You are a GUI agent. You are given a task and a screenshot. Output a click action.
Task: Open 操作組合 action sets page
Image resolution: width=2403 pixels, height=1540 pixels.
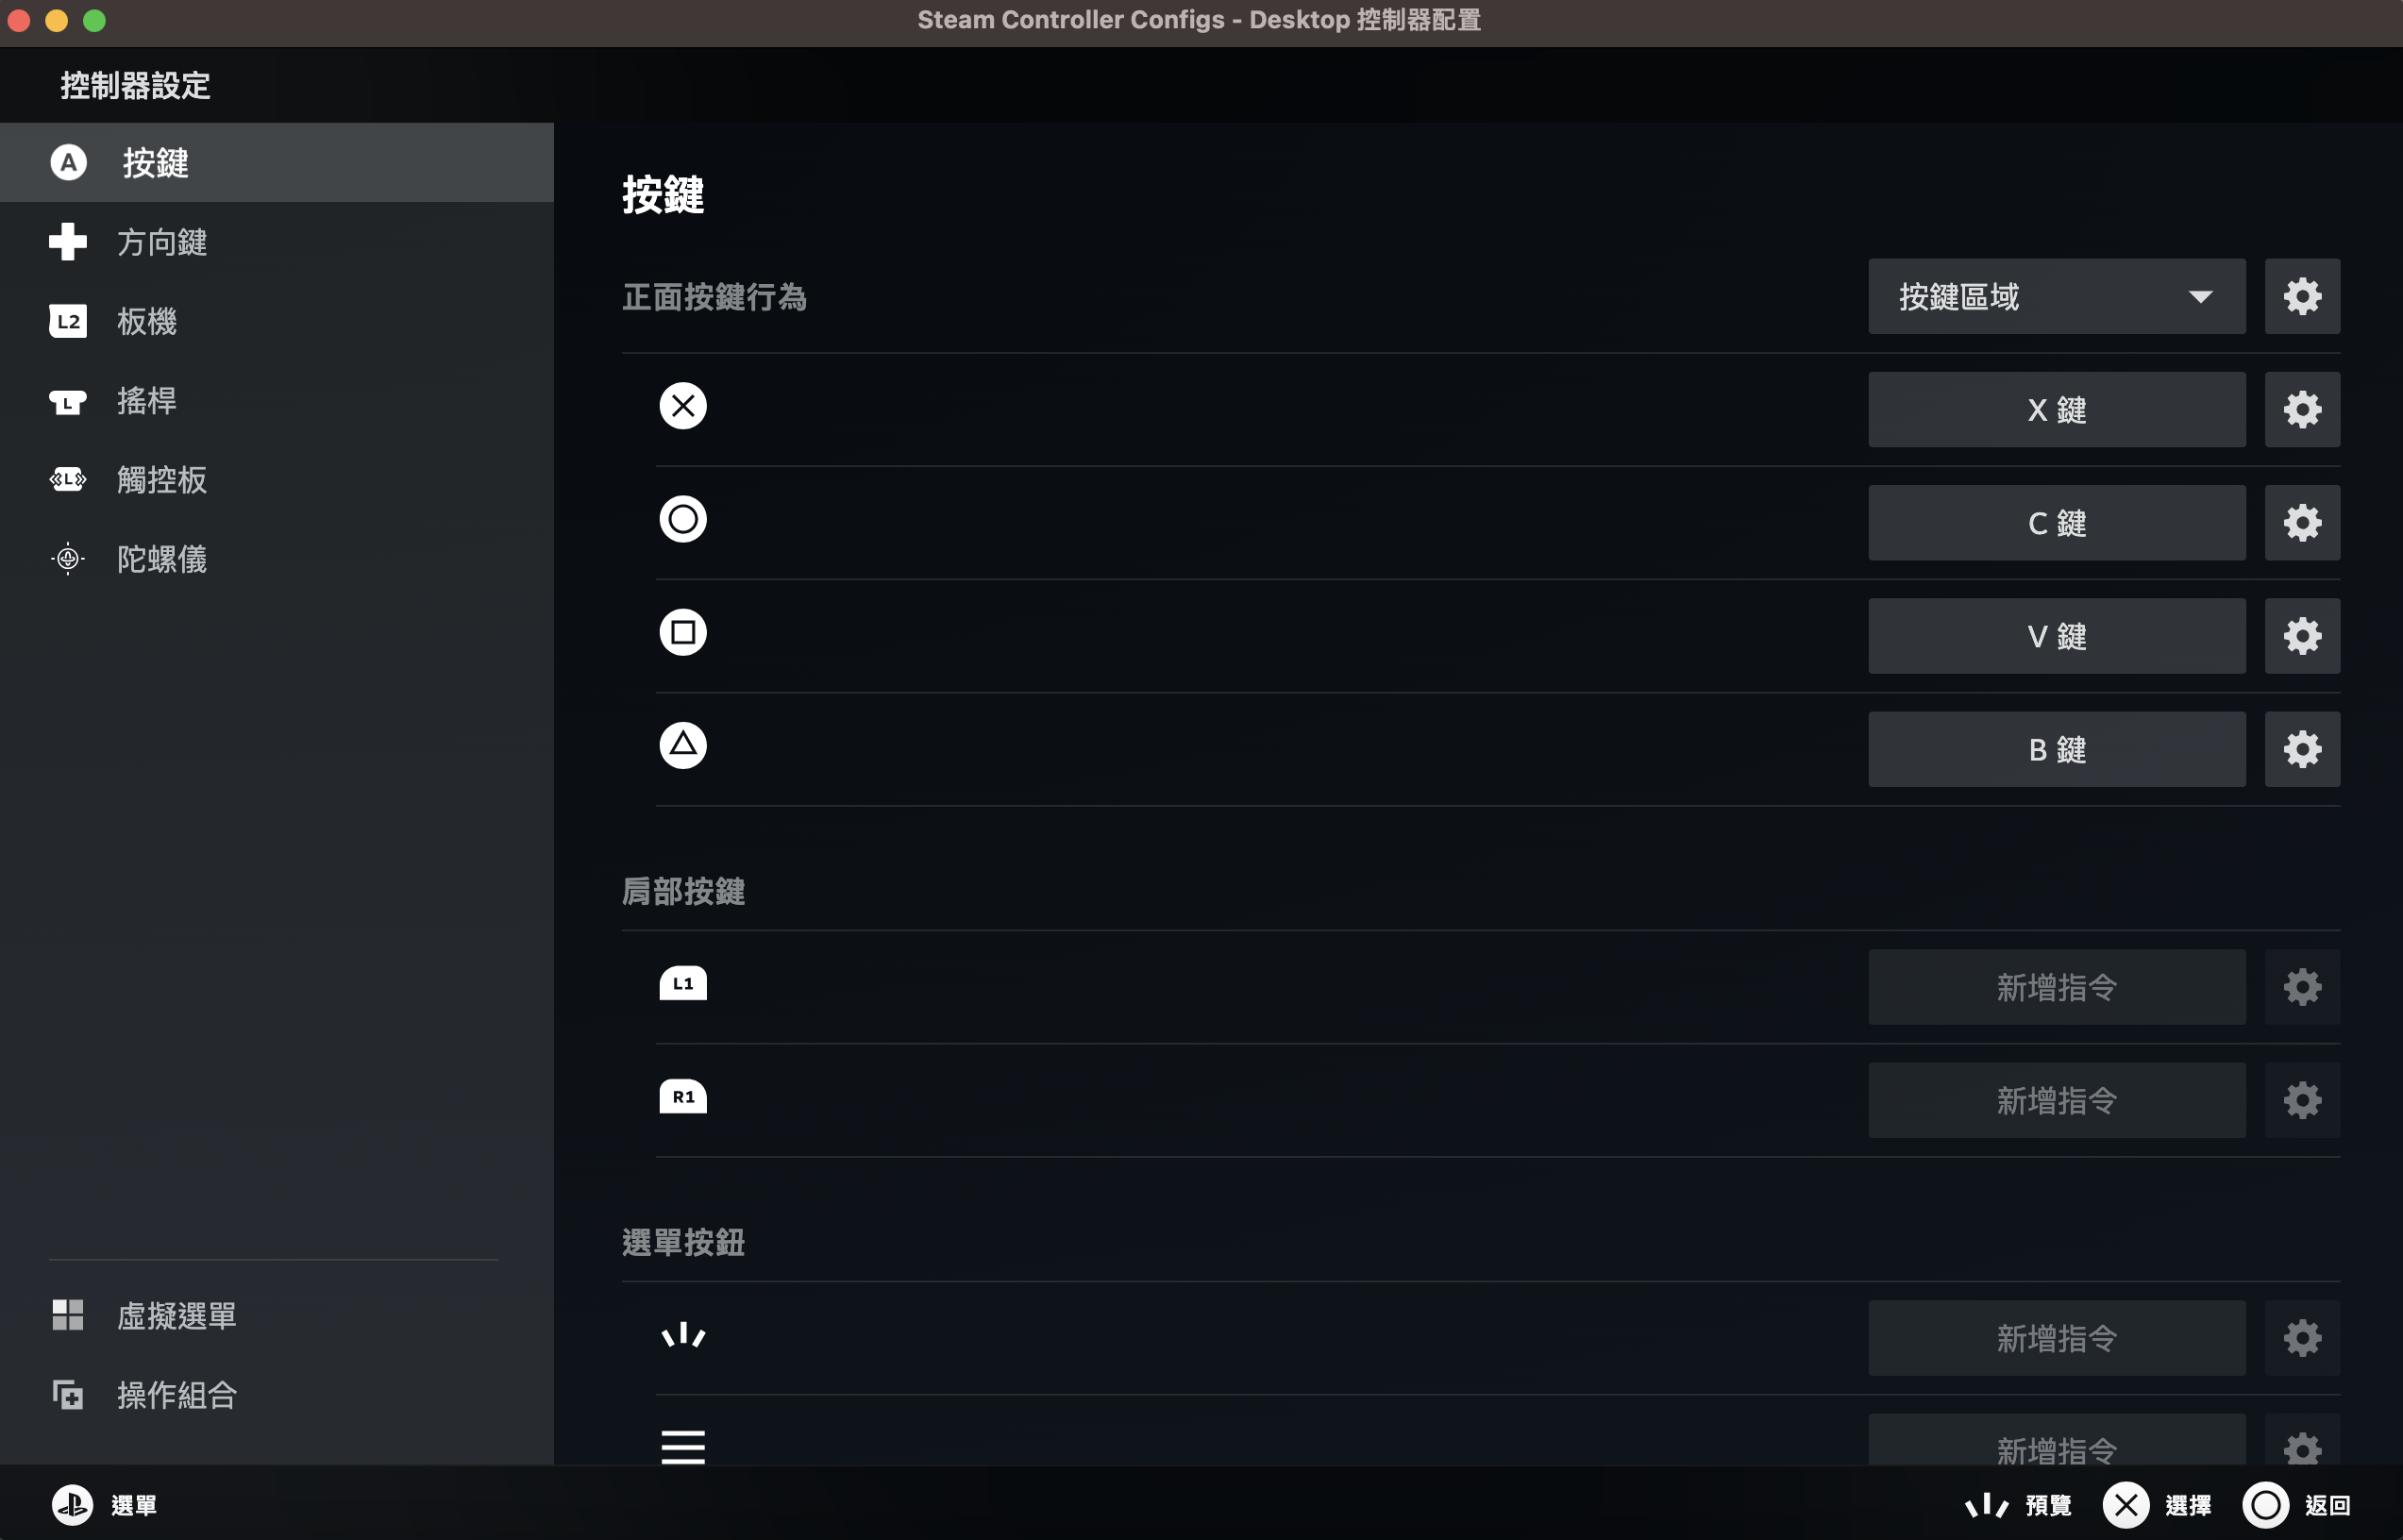[176, 1394]
